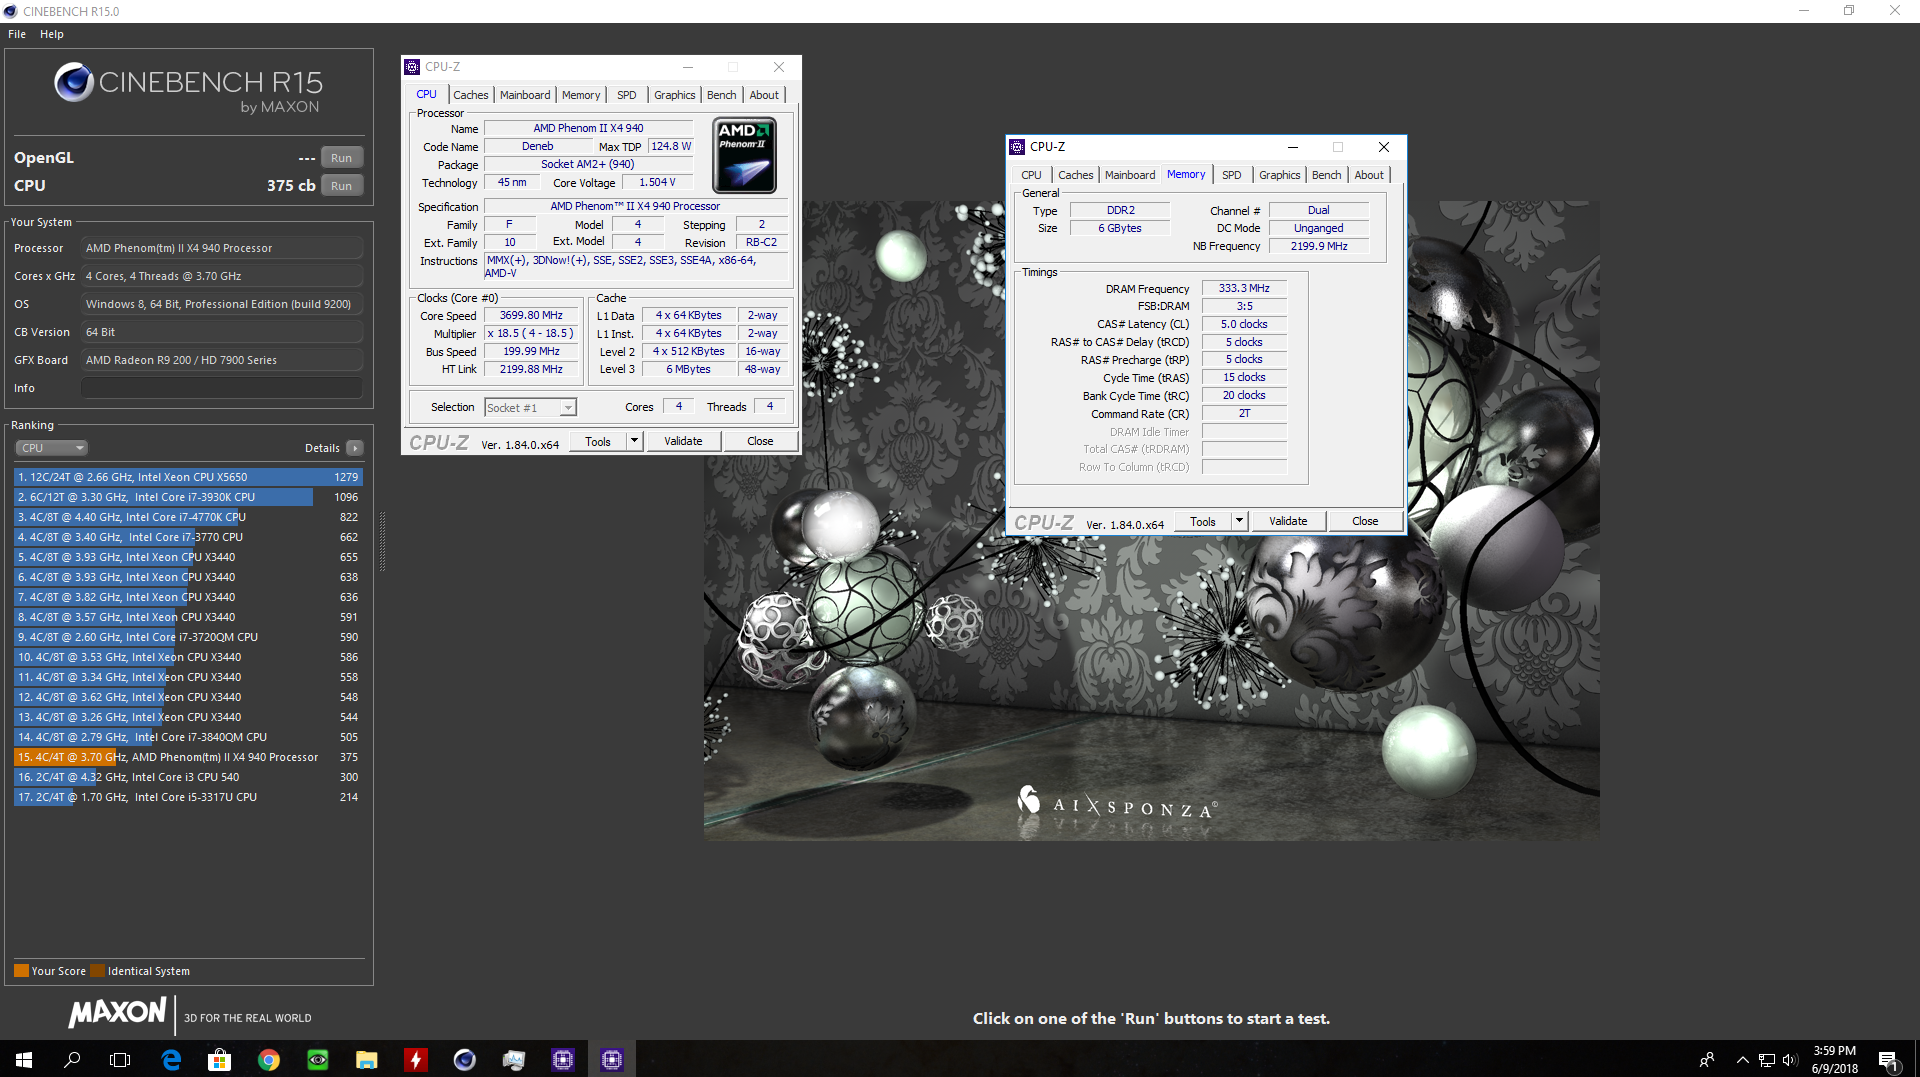Viewport: 1920px width, 1077px height.
Task: Open the File menu
Action: click(17, 34)
